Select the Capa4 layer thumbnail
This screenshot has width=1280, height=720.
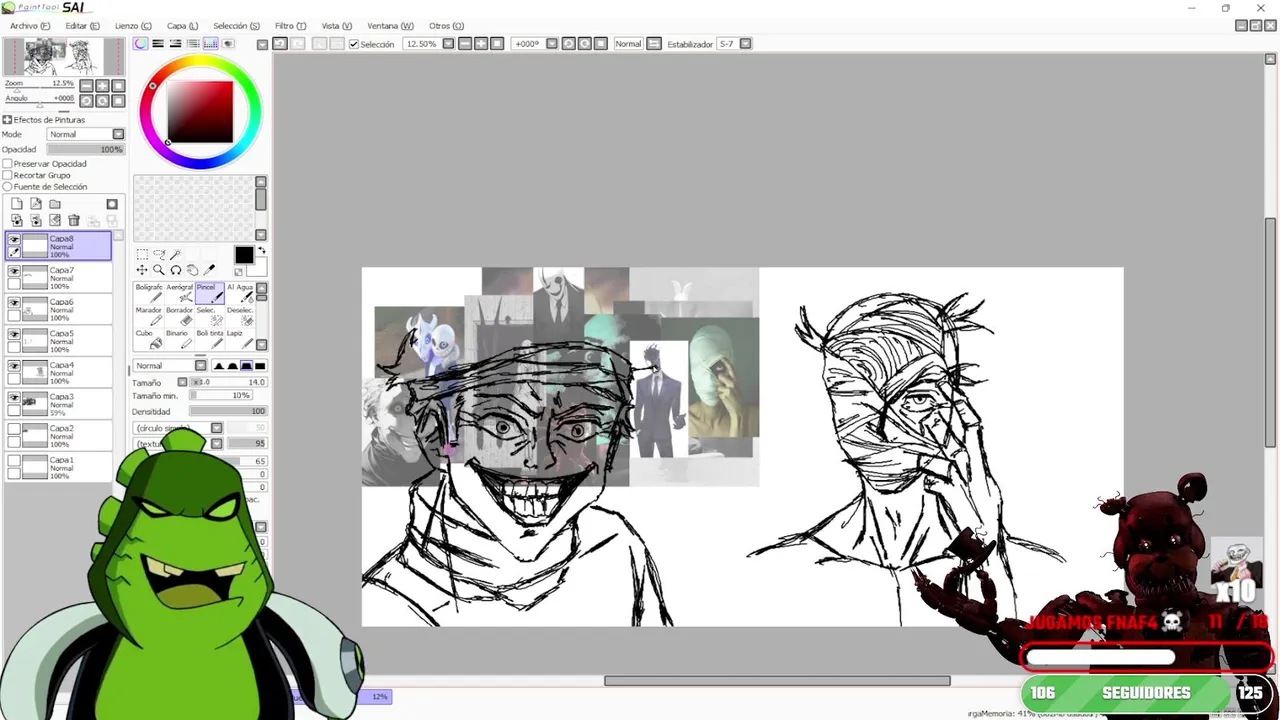pos(35,372)
